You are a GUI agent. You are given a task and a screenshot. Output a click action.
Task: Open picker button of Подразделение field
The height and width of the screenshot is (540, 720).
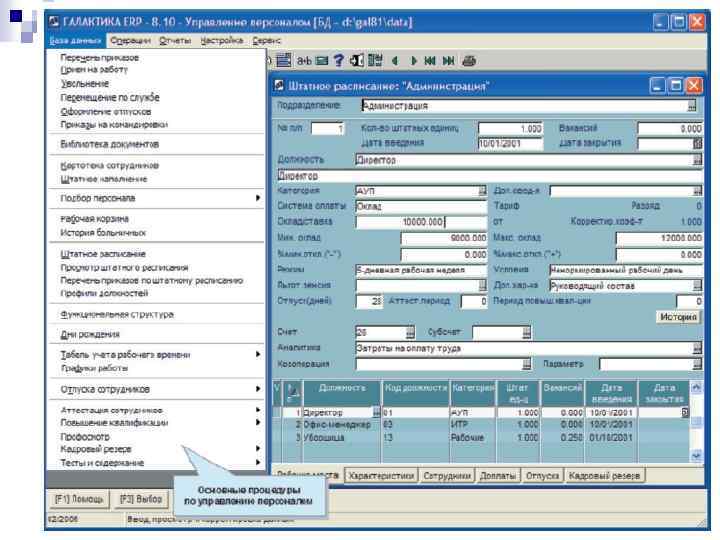point(692,106)
